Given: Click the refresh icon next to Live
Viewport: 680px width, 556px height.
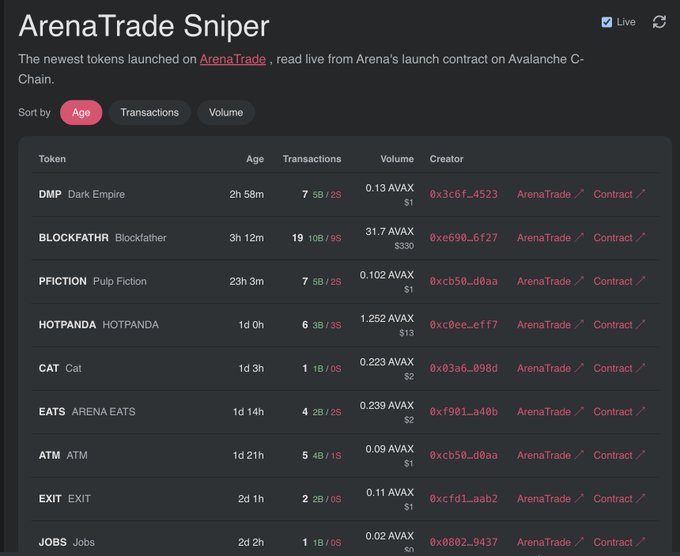Looking at the screenshot, I should click(x=659, y=22).
